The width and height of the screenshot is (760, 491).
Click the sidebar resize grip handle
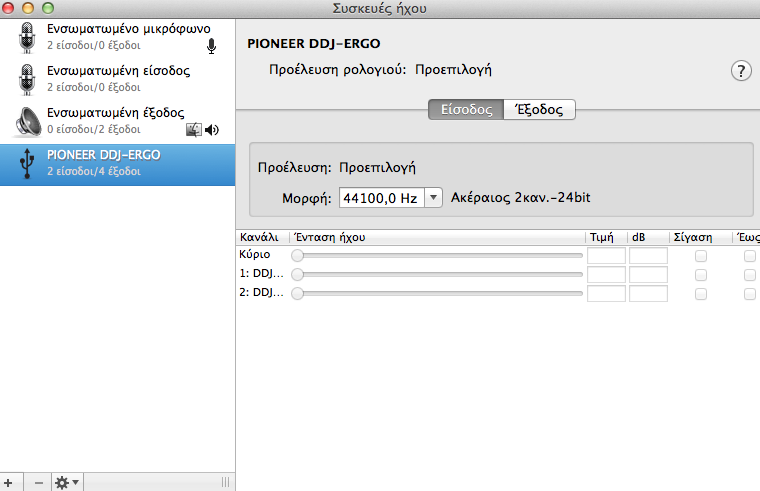pos(225,482)
